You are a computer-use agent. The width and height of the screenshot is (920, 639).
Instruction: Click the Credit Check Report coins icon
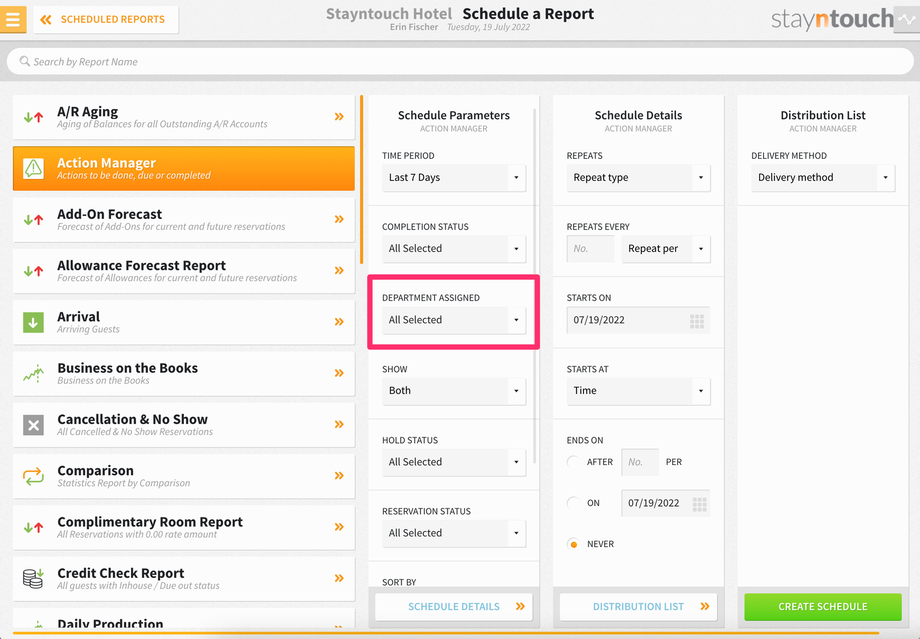click(x=33, y=578)
